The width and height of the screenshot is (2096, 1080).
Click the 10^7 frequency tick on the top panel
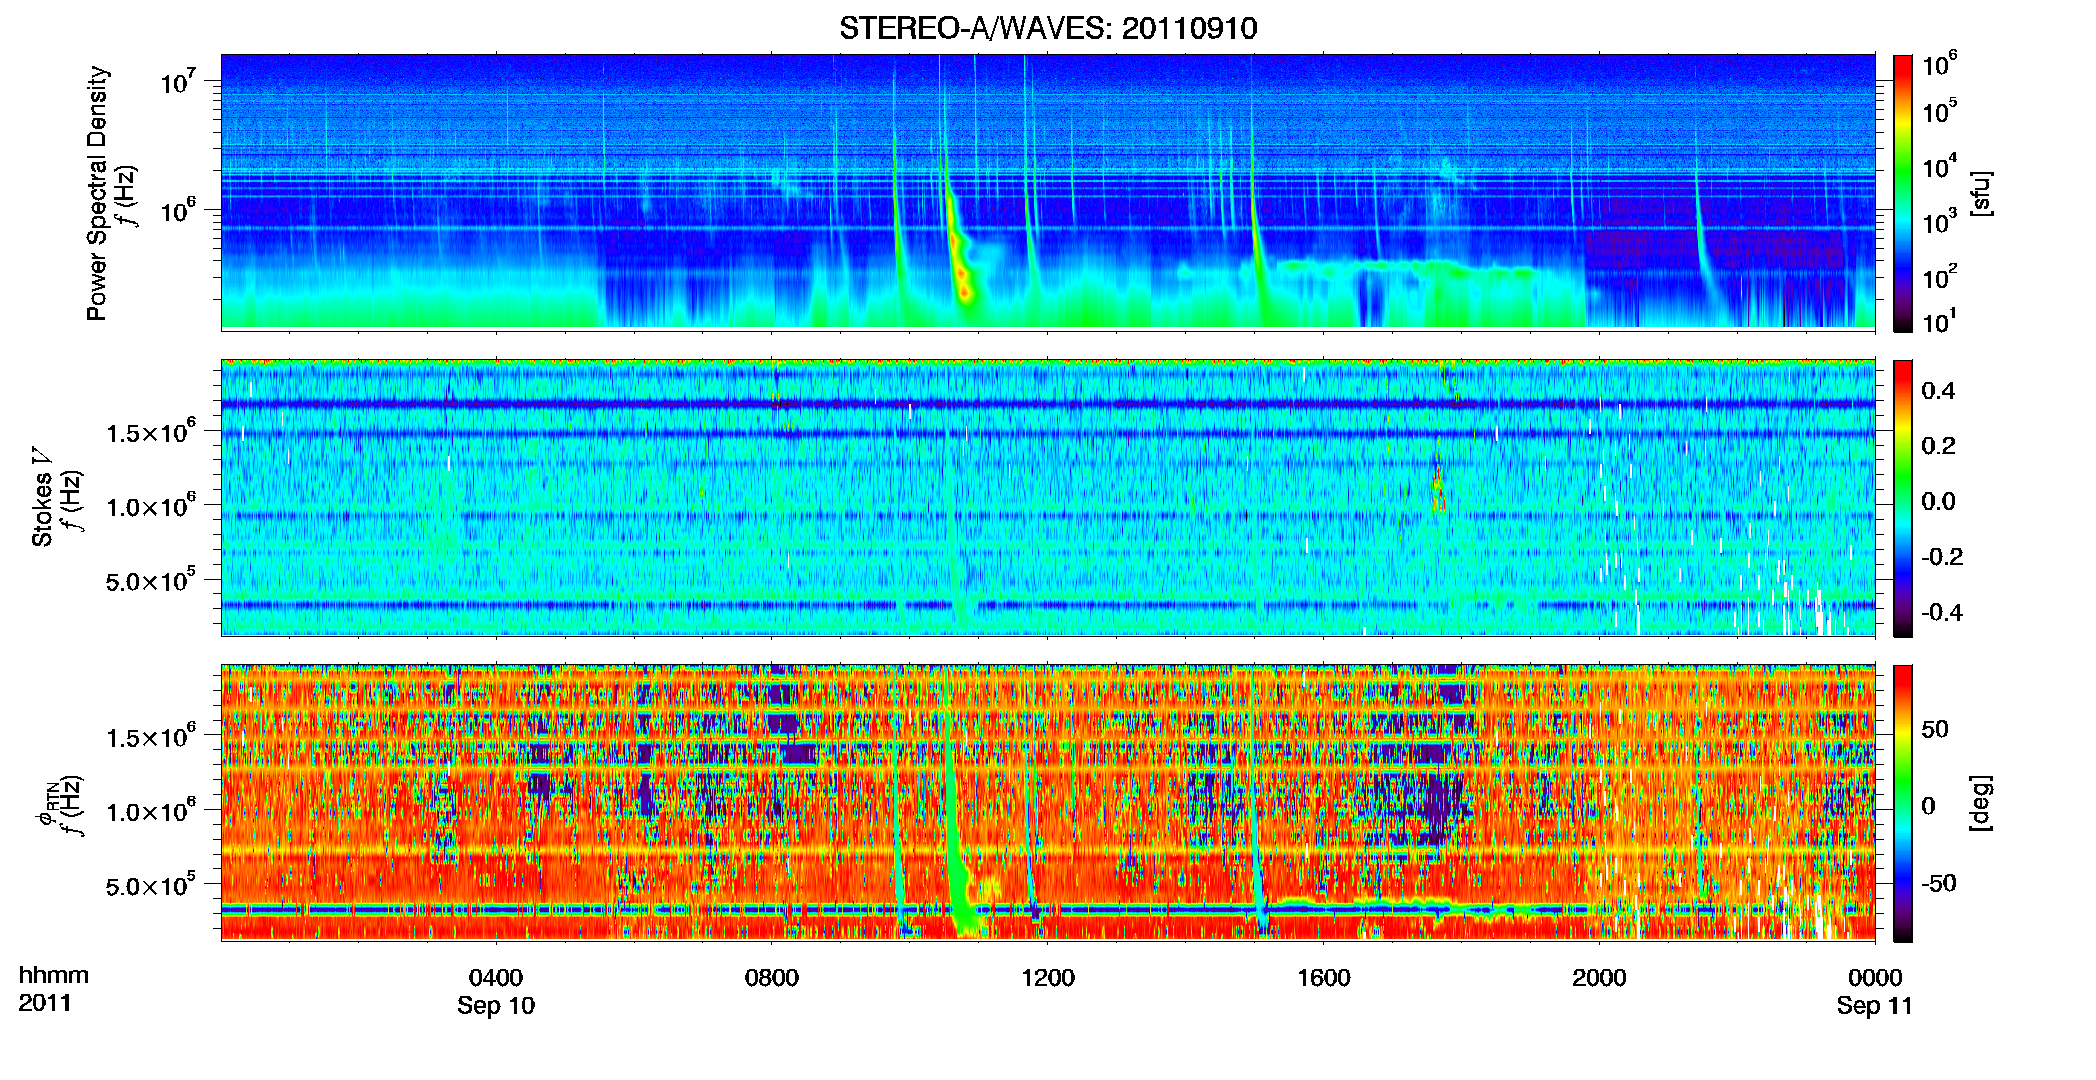click(x=176, y=81)
